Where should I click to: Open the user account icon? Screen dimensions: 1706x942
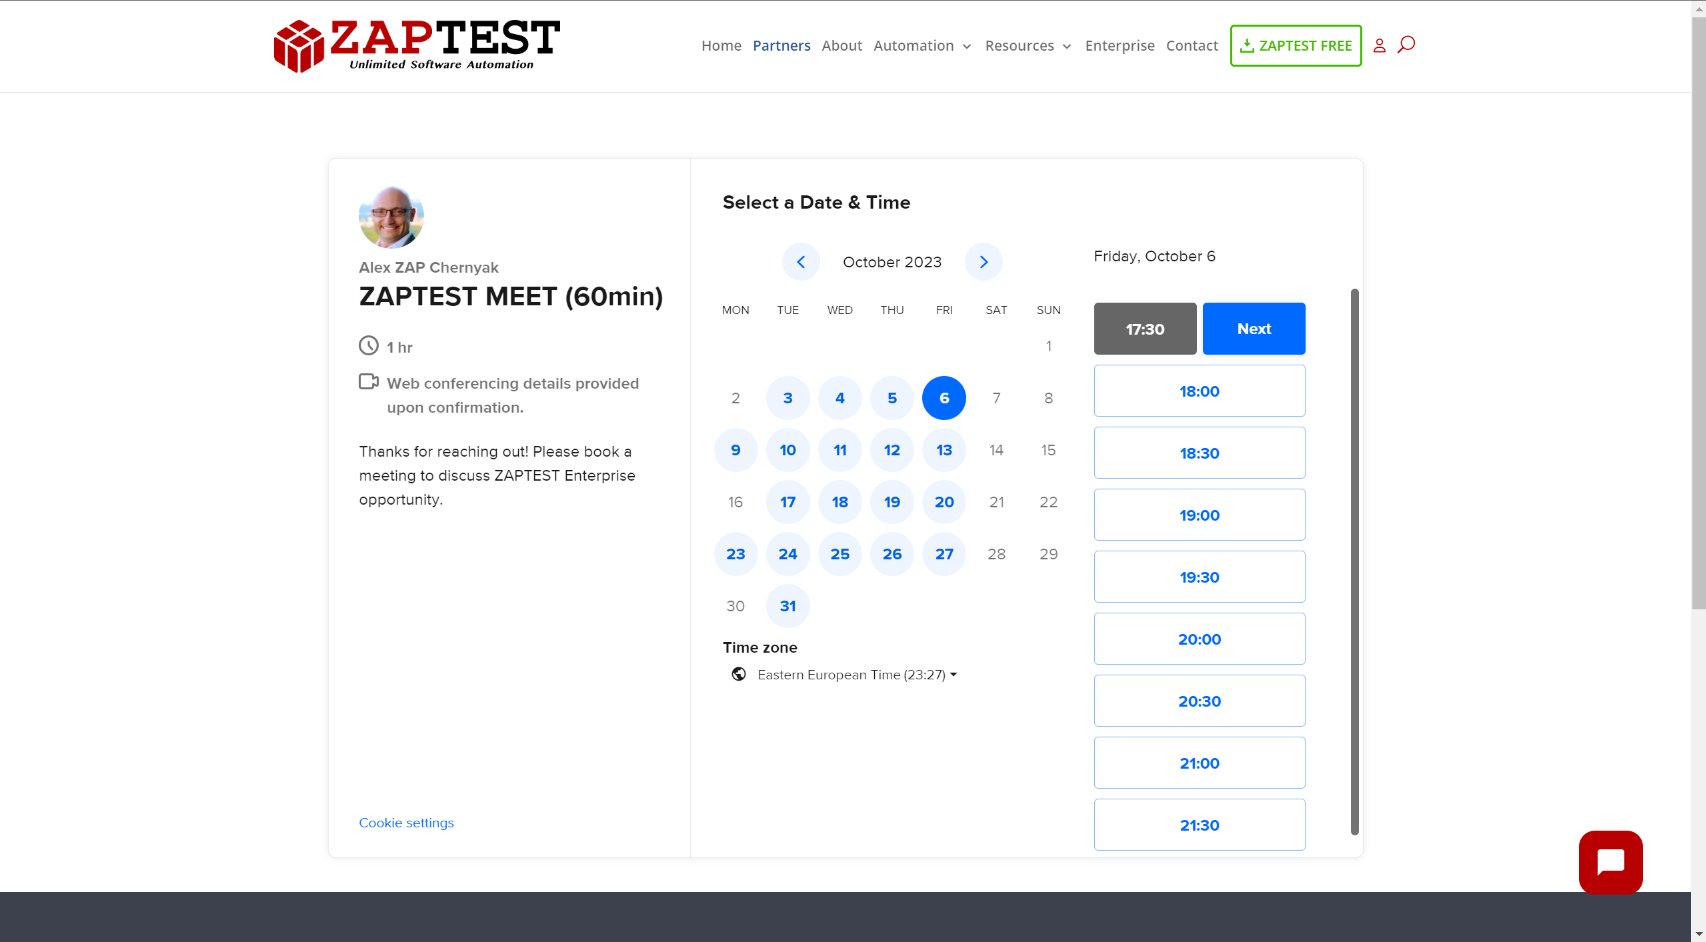1379,46
